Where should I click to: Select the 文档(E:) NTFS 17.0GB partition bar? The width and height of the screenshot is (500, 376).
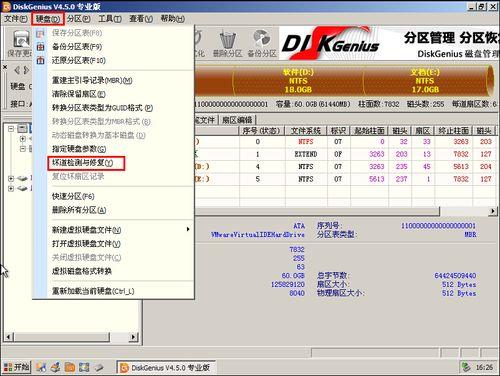(425, 81)
